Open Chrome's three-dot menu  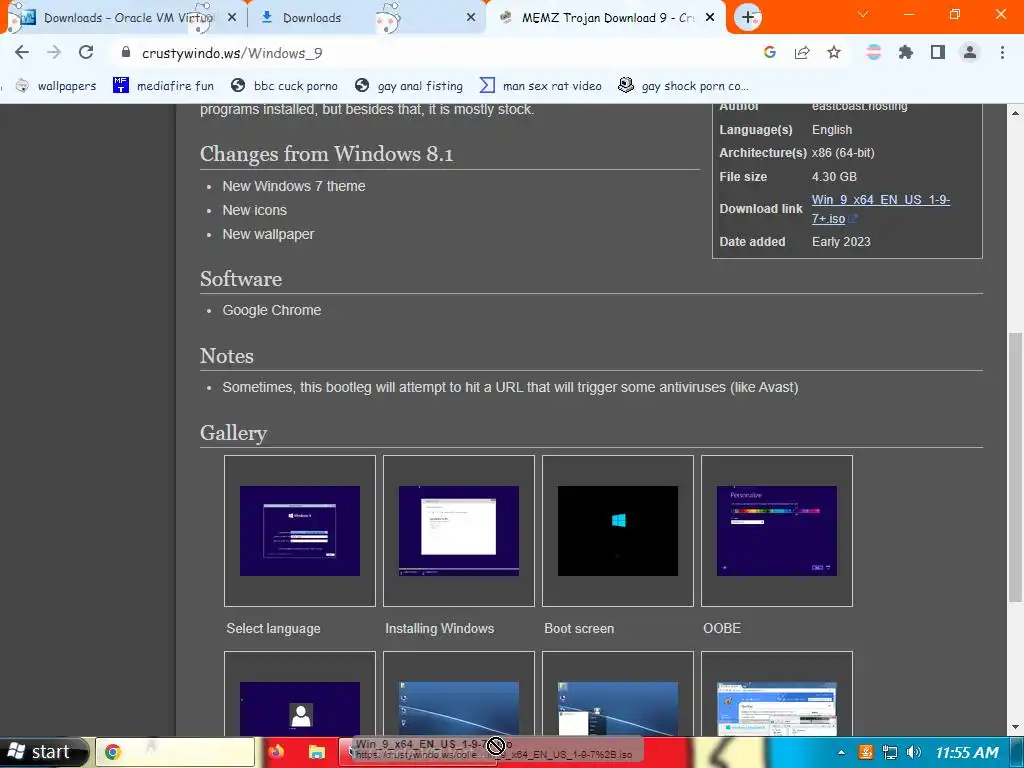(x=1002, y=52)
